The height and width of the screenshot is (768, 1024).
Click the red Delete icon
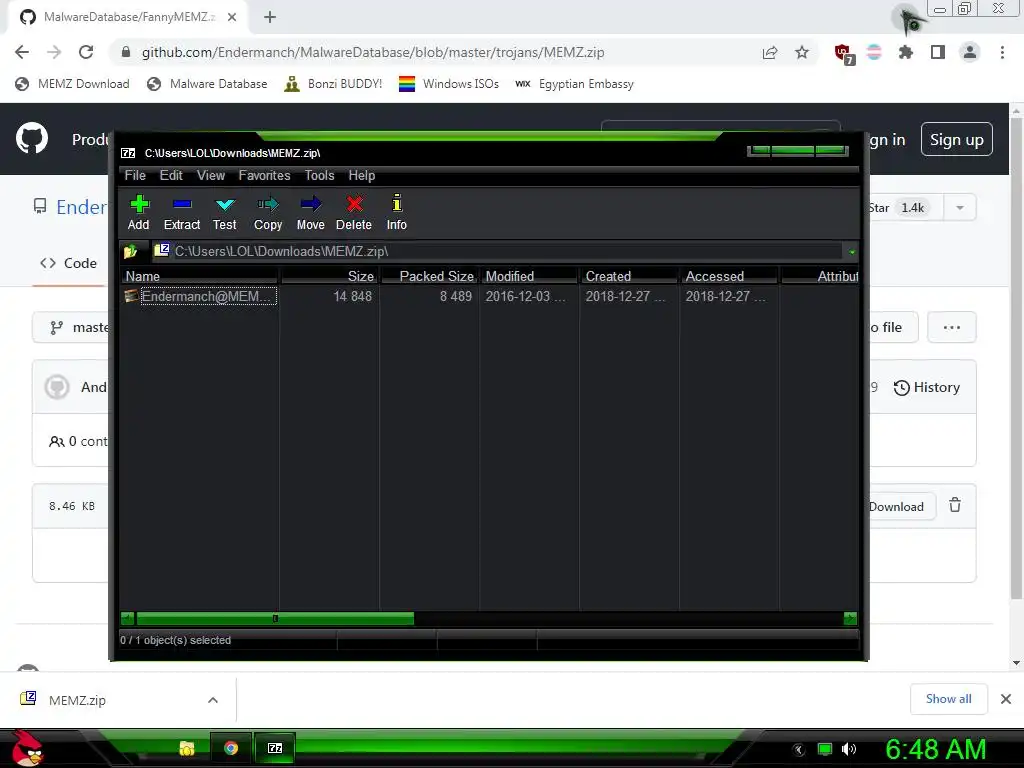coord(353,213)
